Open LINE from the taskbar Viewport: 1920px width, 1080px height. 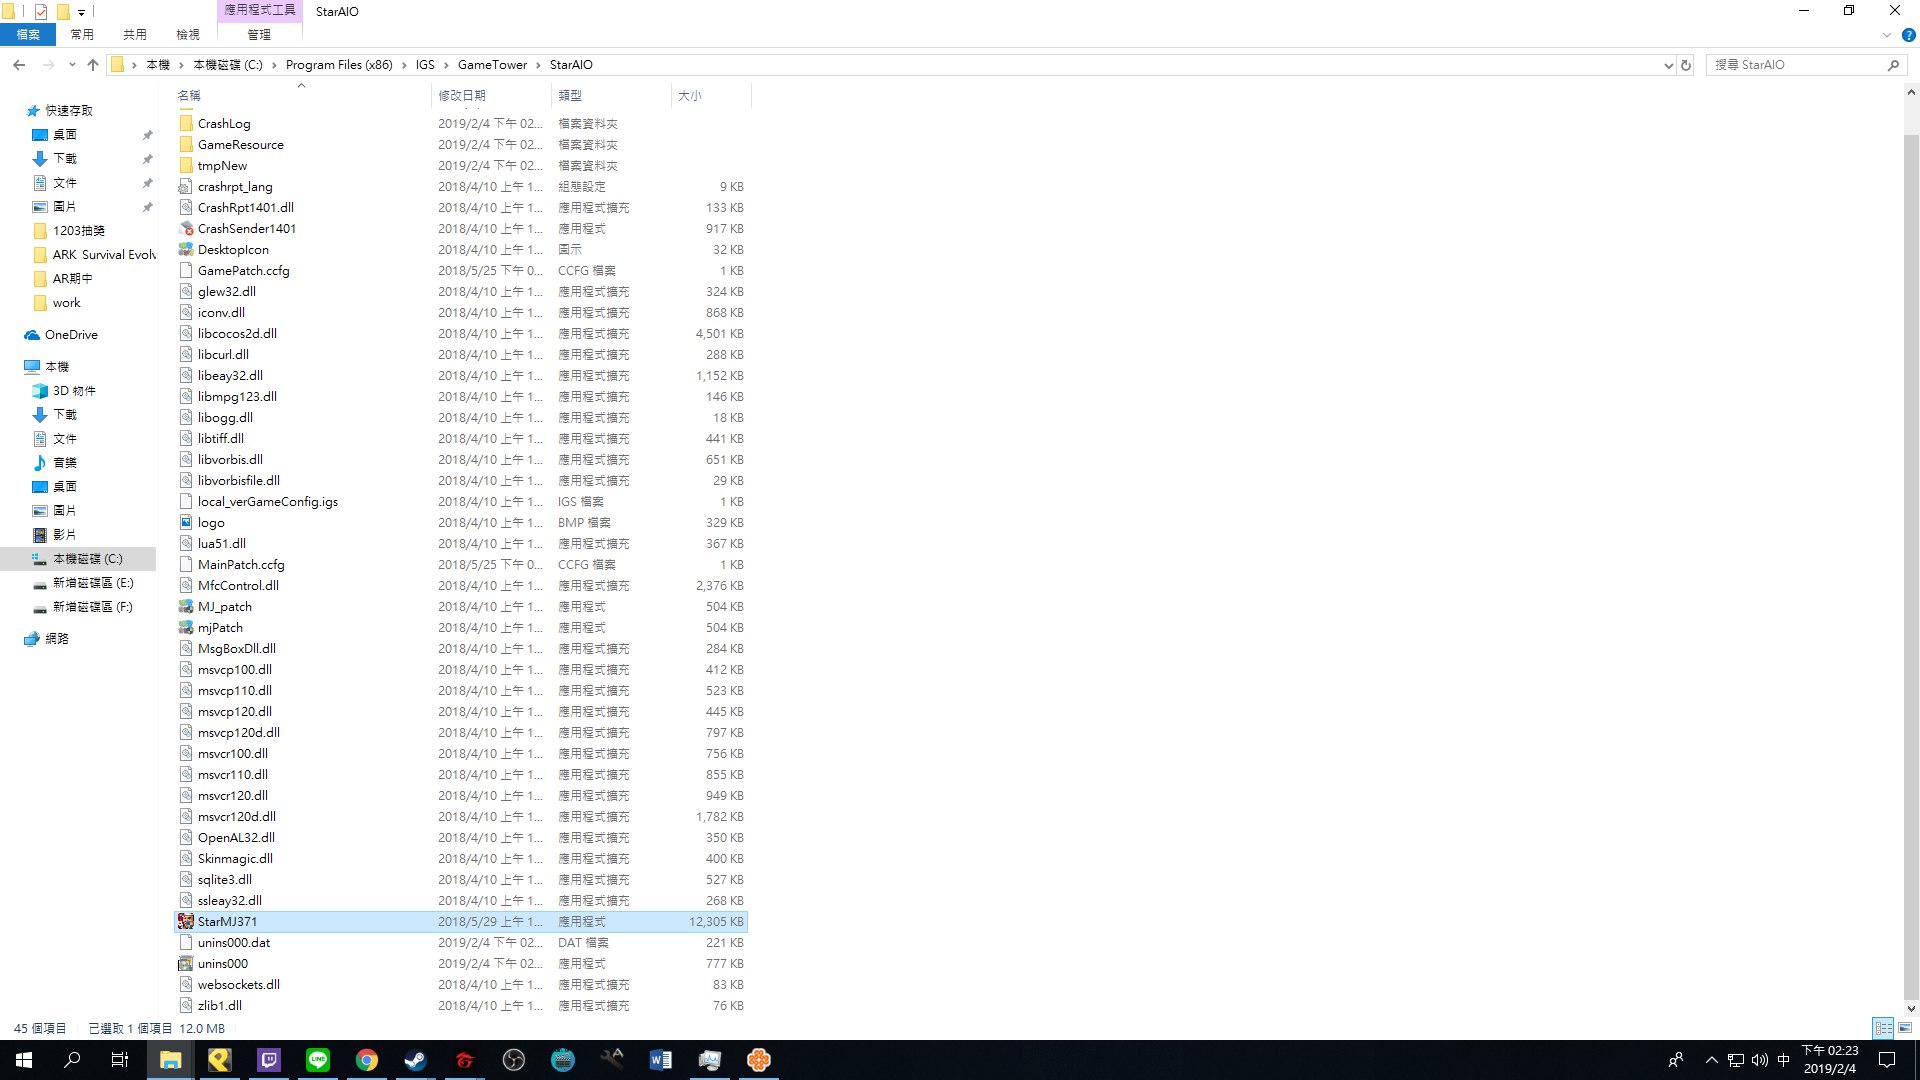tap(318, 1060)
